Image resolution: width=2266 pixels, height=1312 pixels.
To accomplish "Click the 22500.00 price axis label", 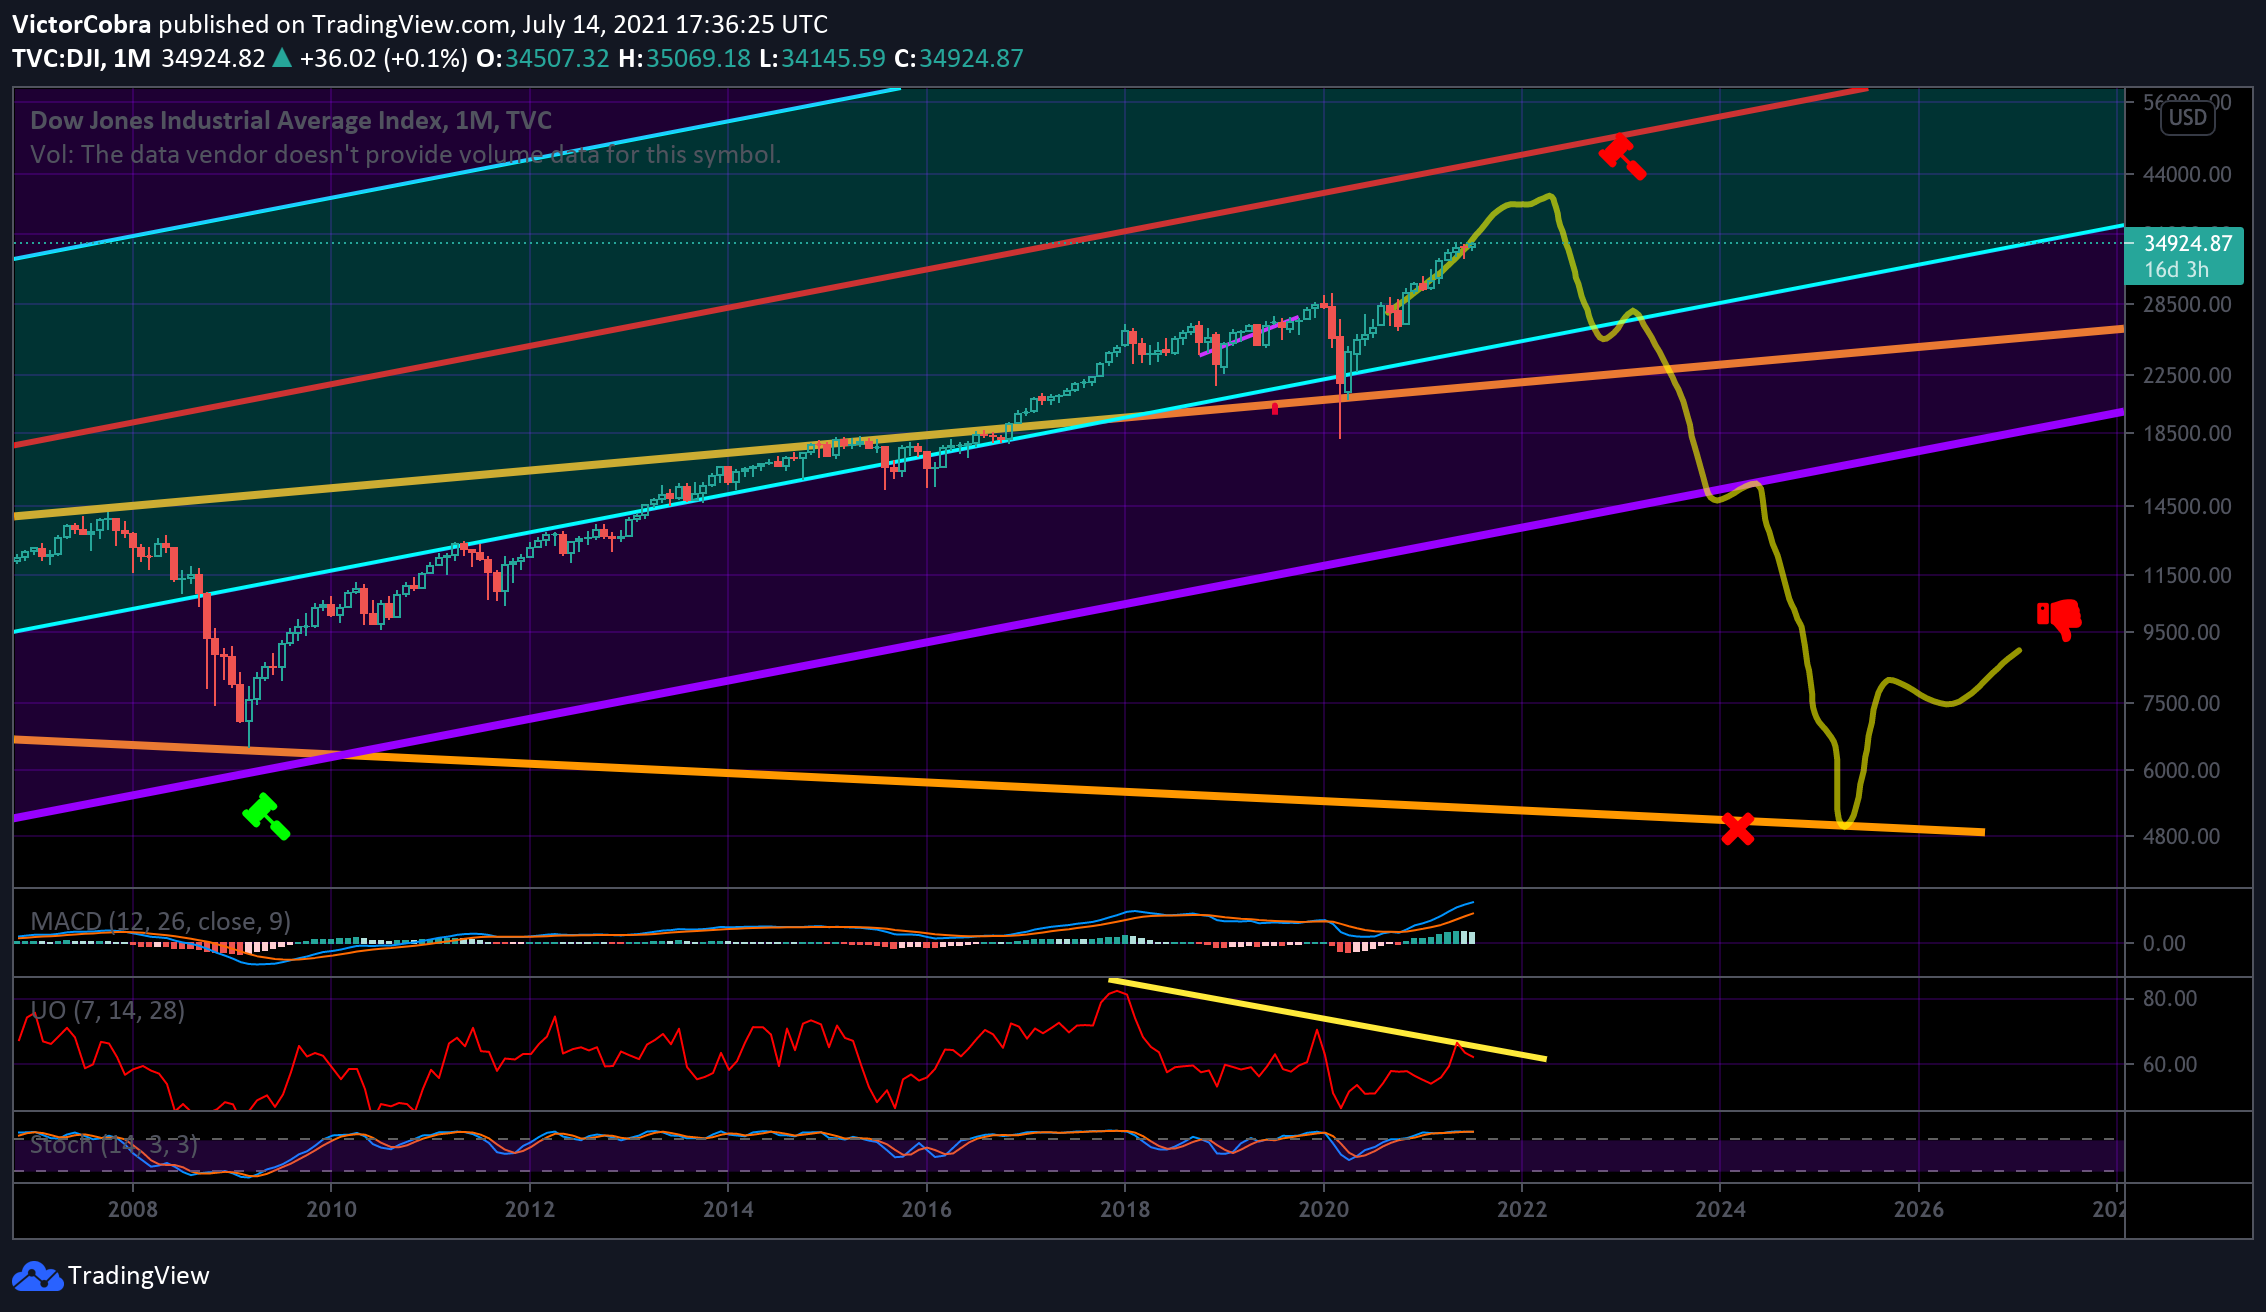I will click(x=2188, y=375).
